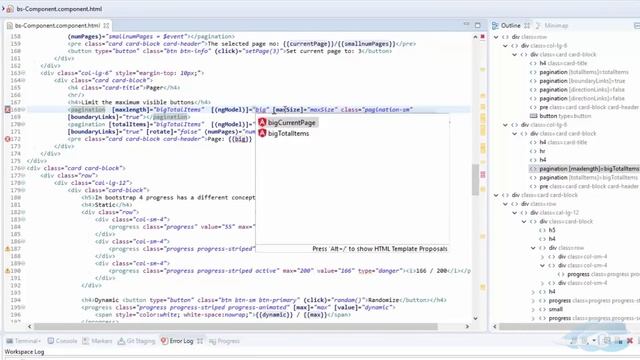Click the Terminal tab icon
The height and width of the screenshot is (360, 640).
pos(9,341)
